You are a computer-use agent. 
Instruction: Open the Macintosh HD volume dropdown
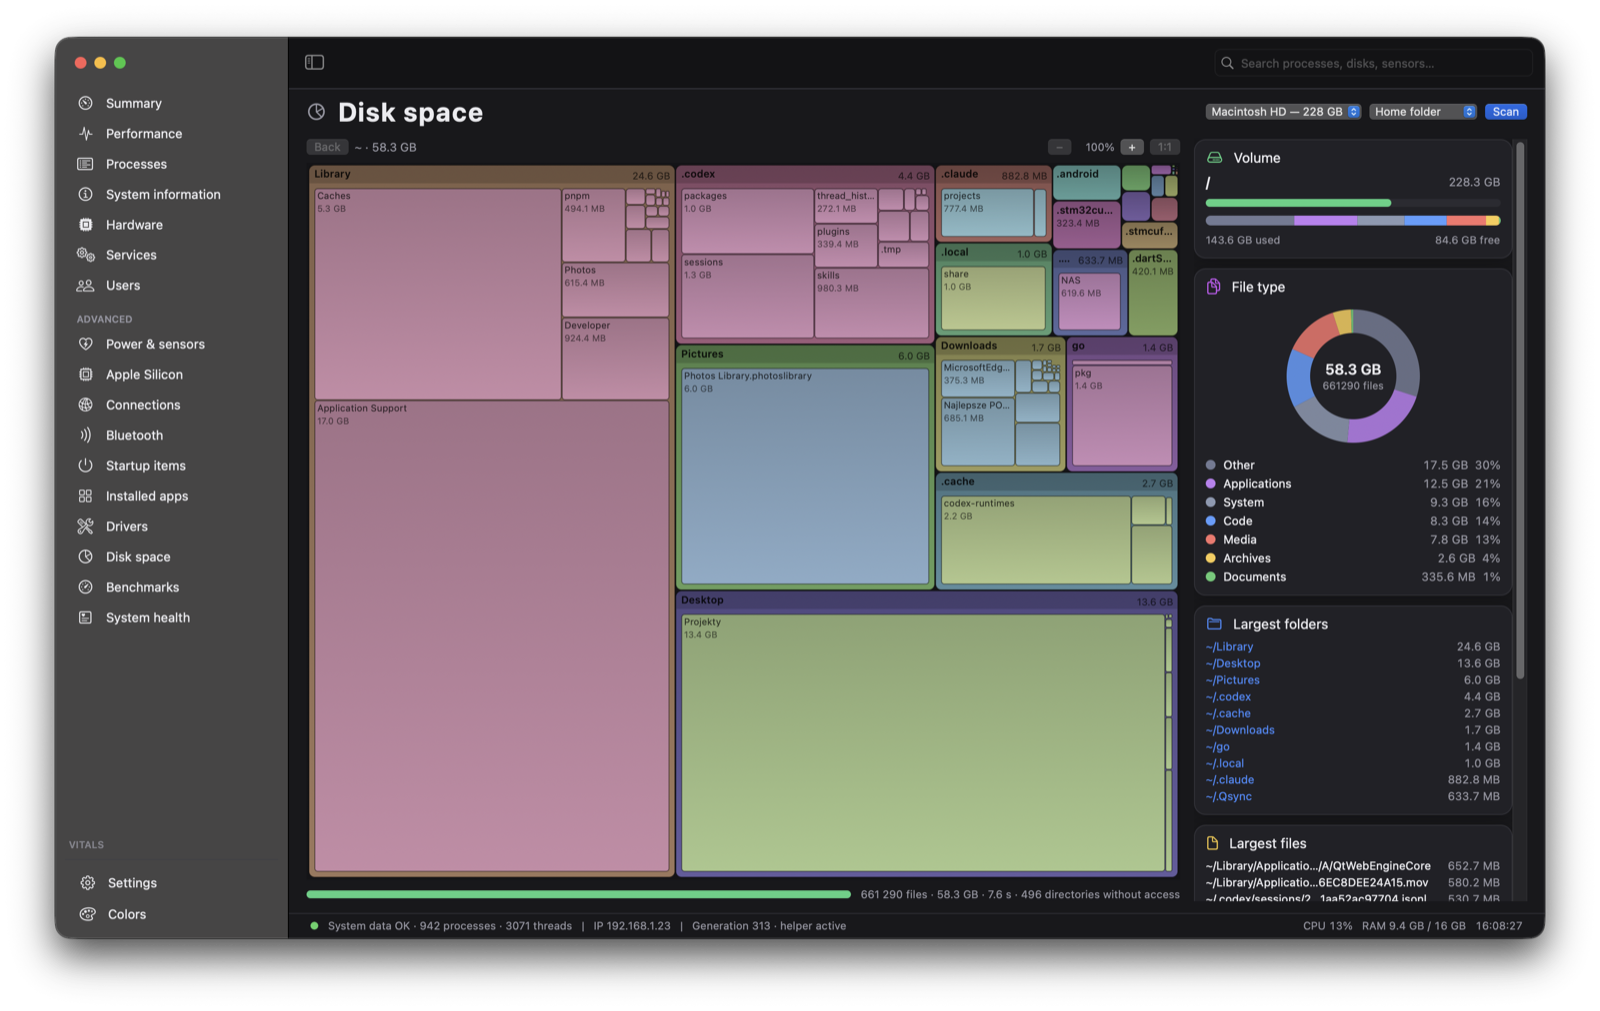click(x=1283, y=112)
